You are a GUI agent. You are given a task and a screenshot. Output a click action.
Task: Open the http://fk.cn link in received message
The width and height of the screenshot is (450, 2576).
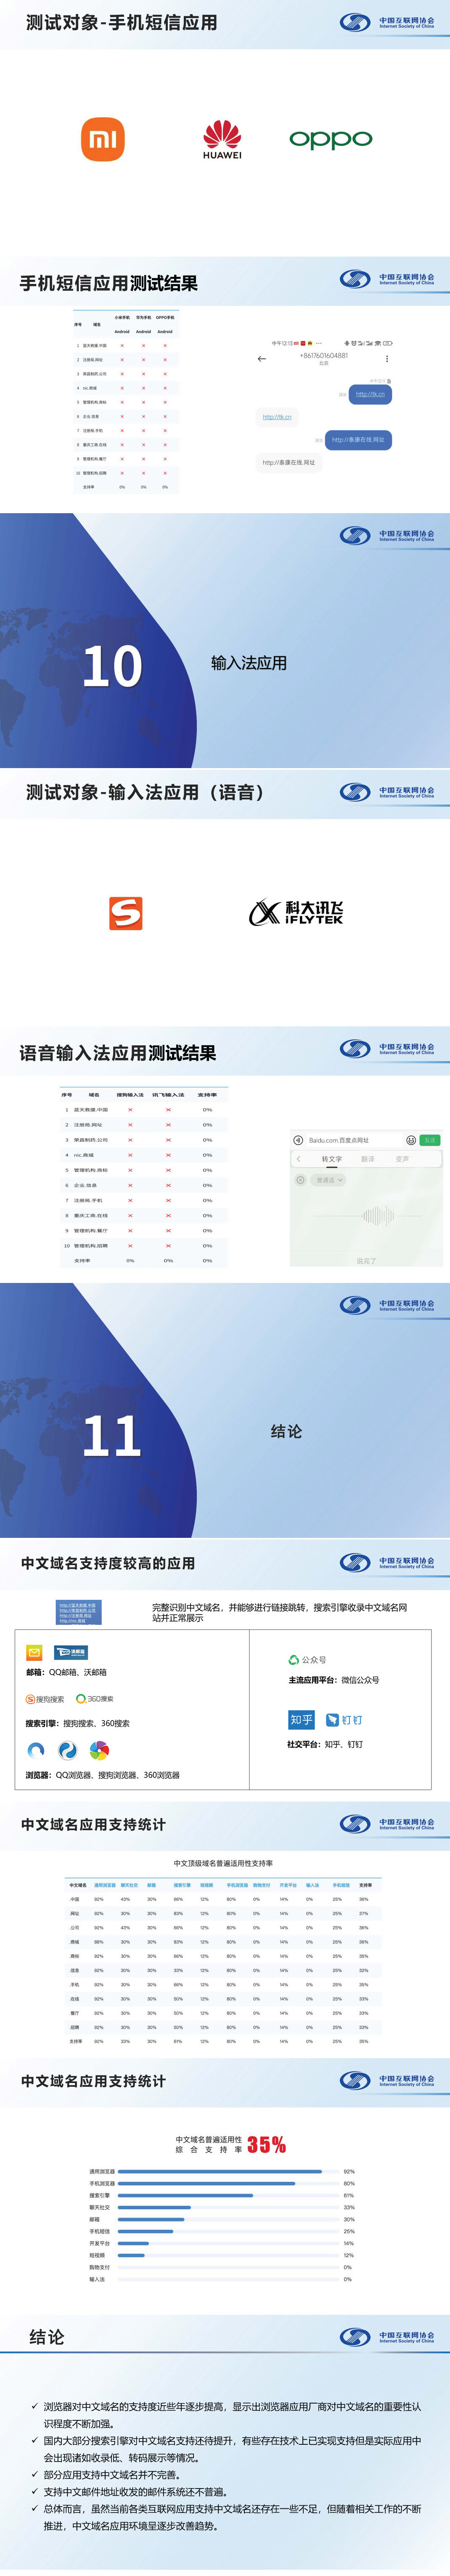277,417
